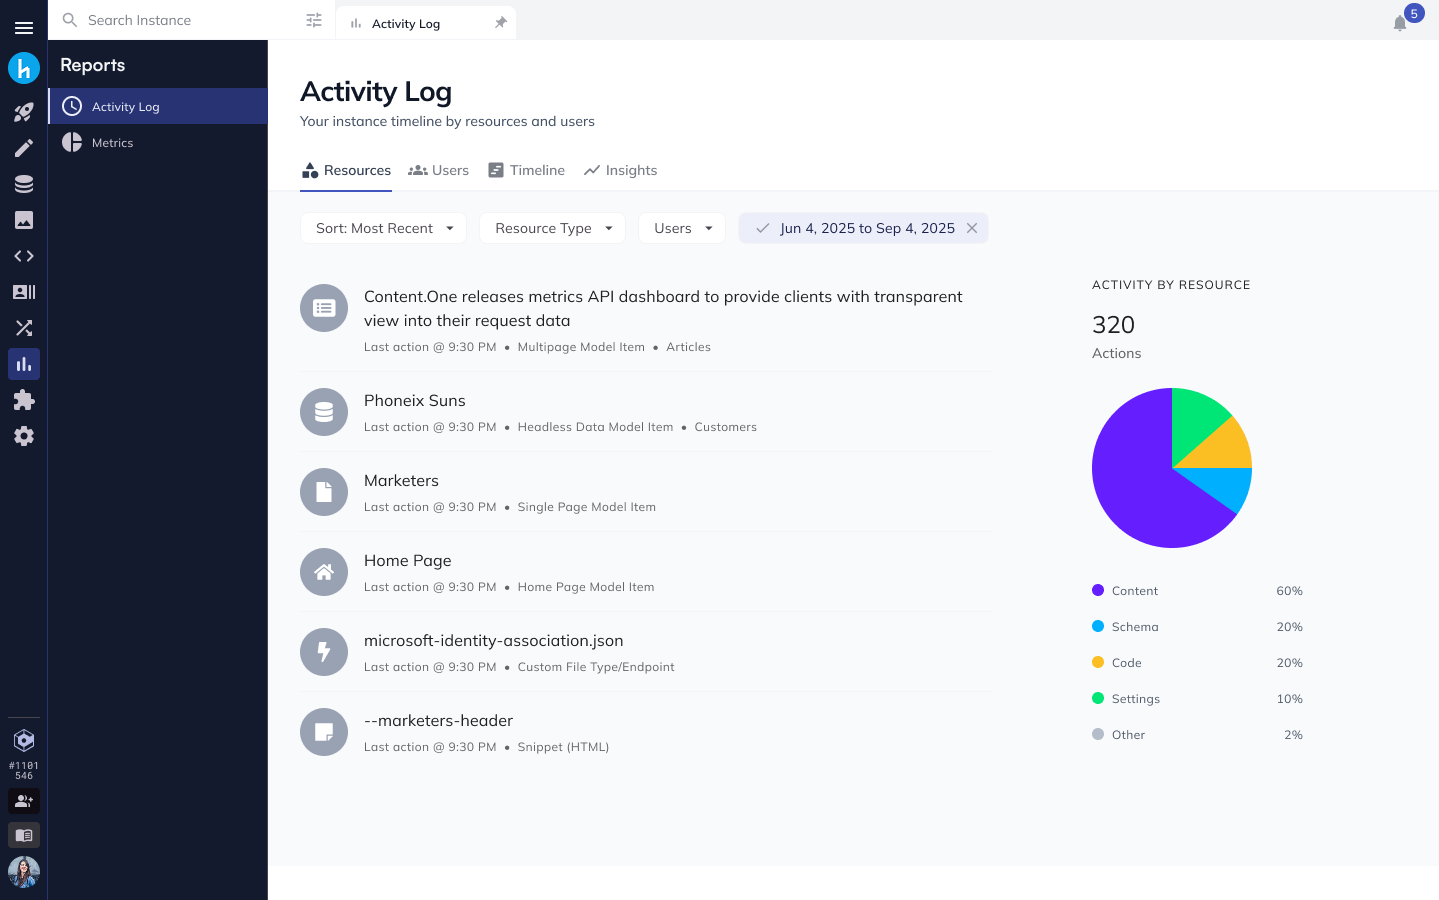Clear the Jun 4 to Sep 4 date filter
The image size is (1439, 900).
click(971, 228)
